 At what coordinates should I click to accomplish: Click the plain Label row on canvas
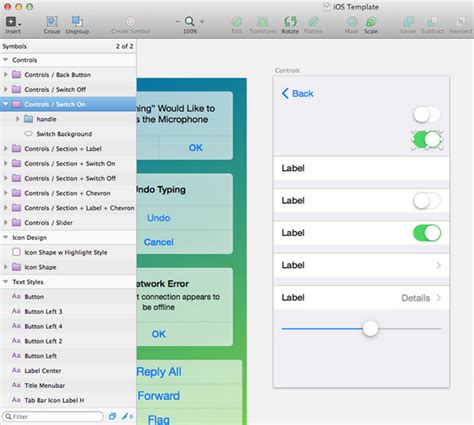tap(361, 168)
